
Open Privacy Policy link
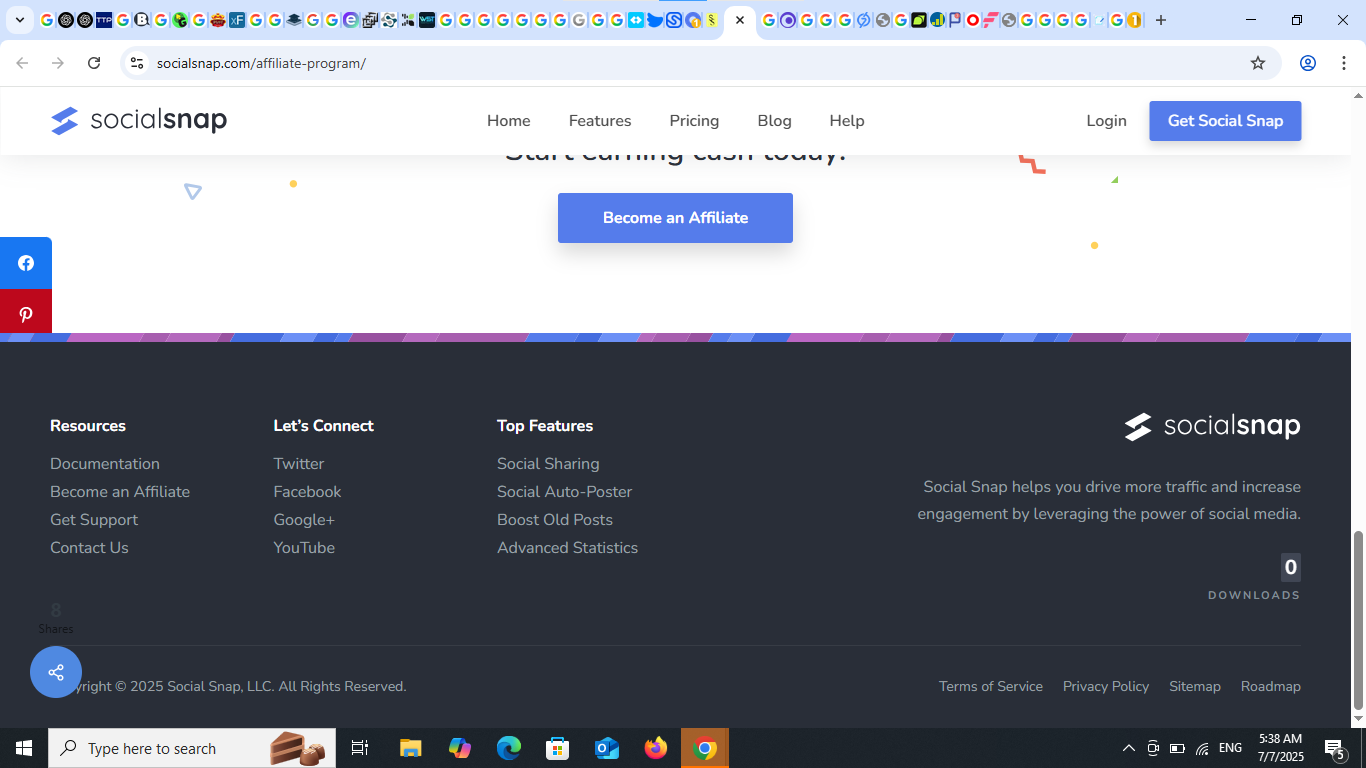click(1106, 686)
